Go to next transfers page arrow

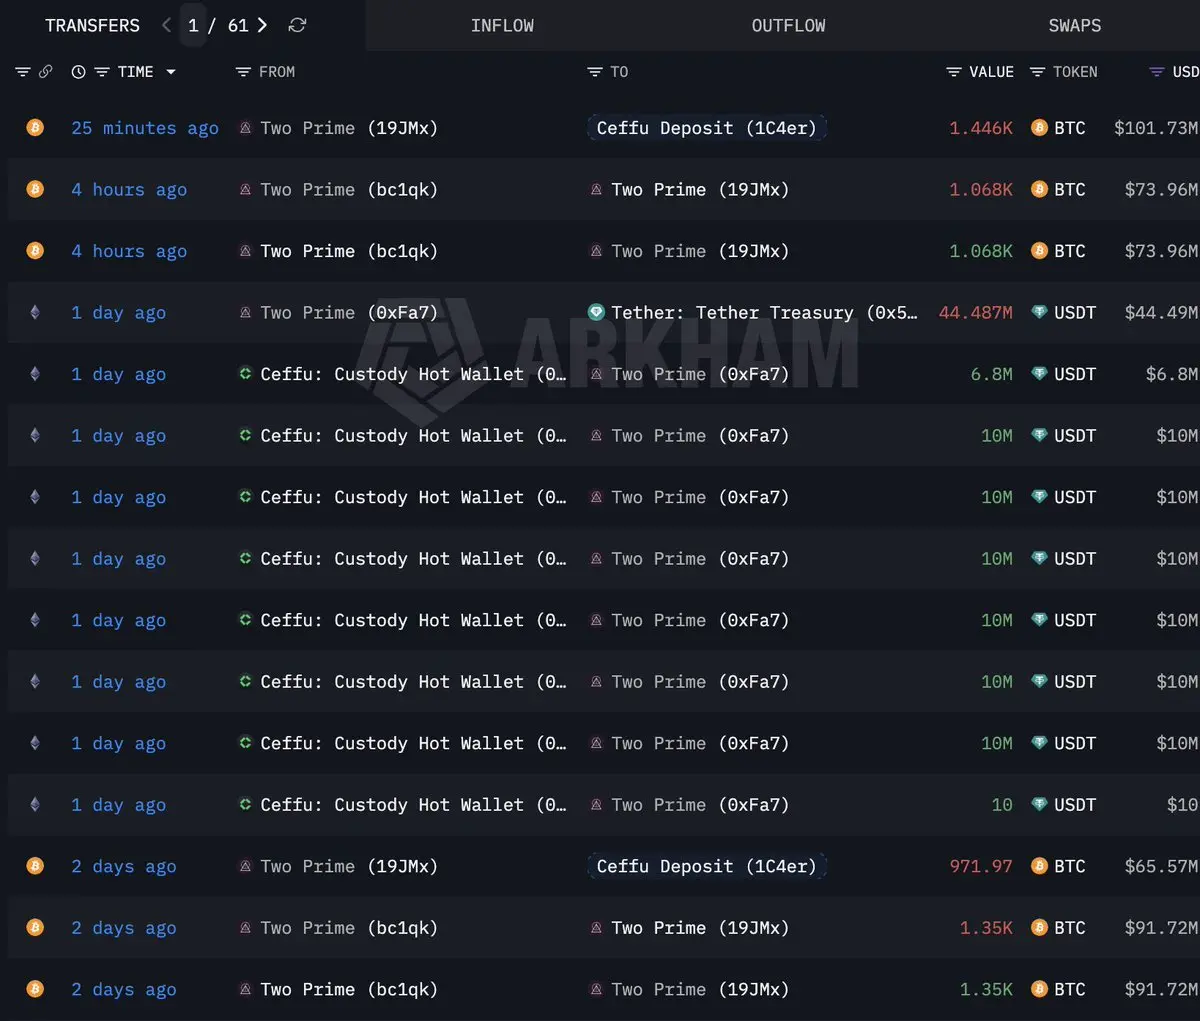(262, 25)
